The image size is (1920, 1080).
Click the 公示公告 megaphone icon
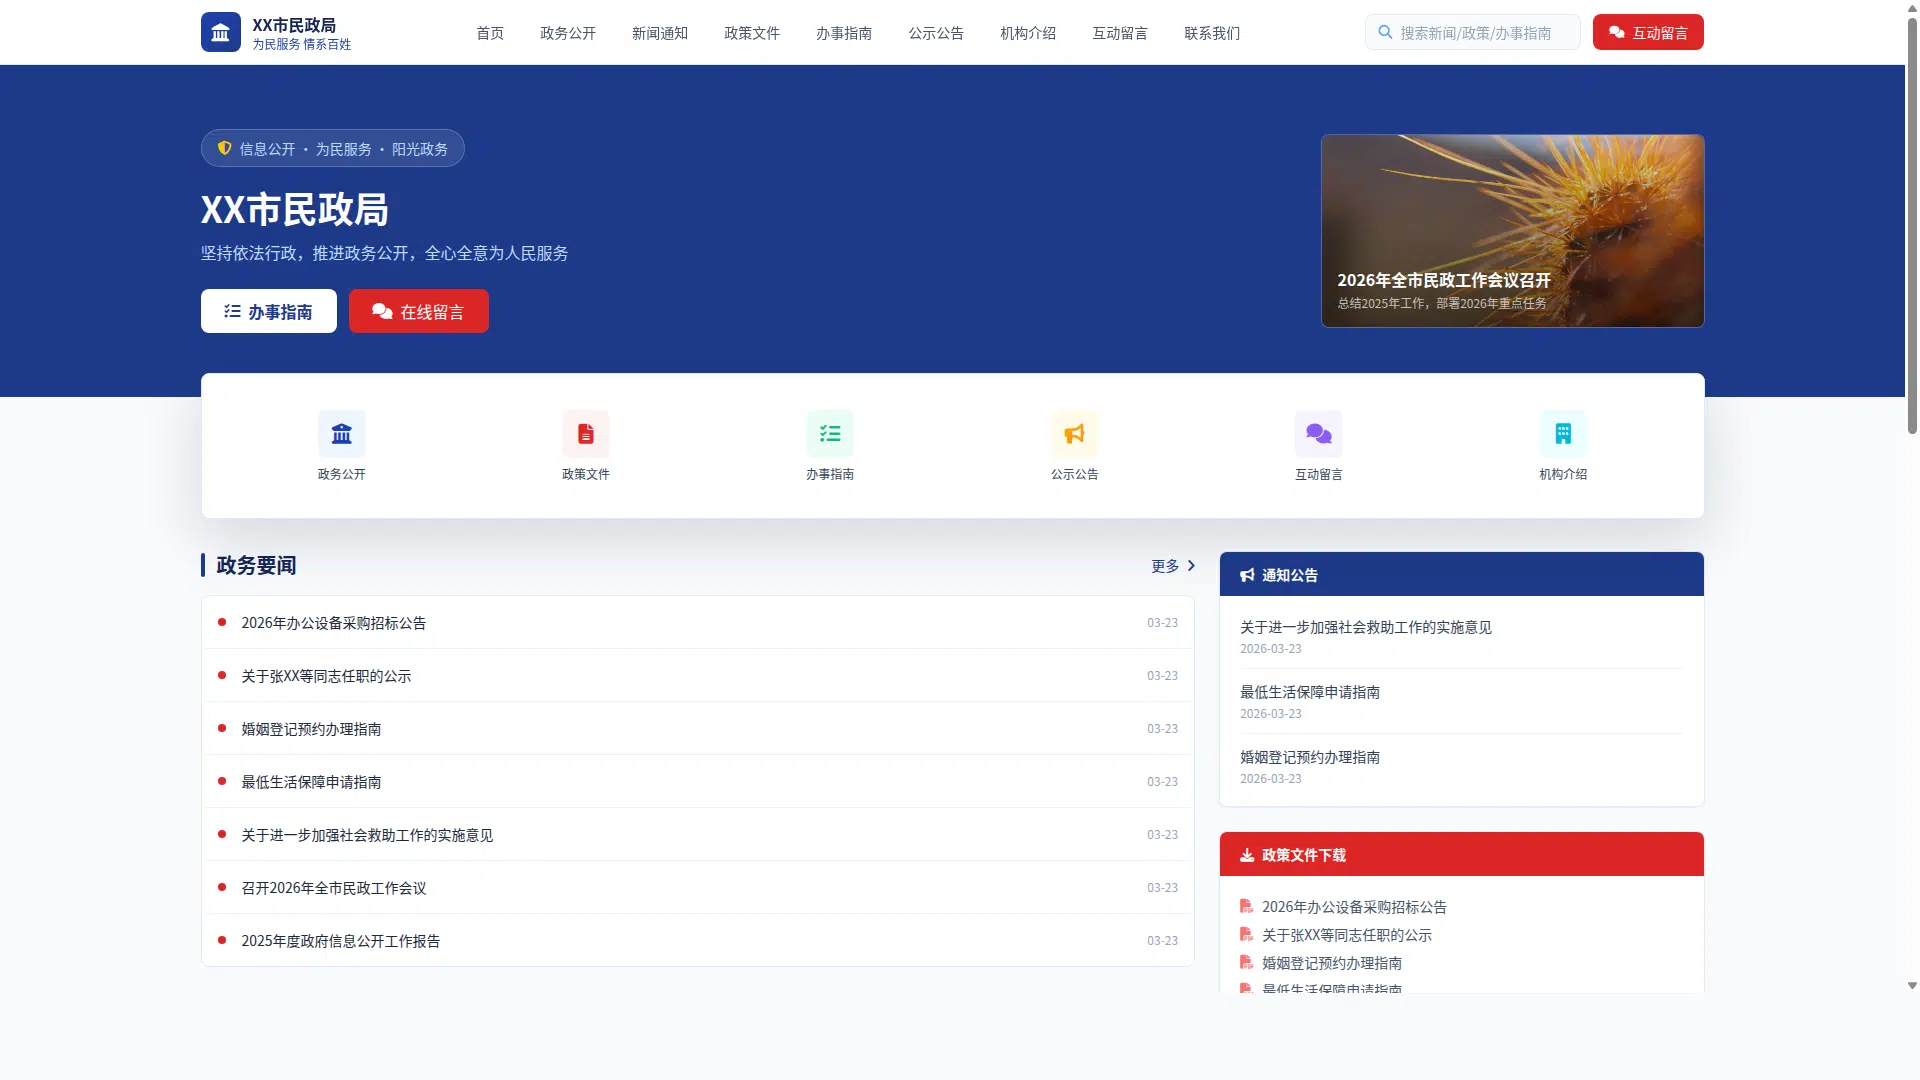click(1074, 434)
